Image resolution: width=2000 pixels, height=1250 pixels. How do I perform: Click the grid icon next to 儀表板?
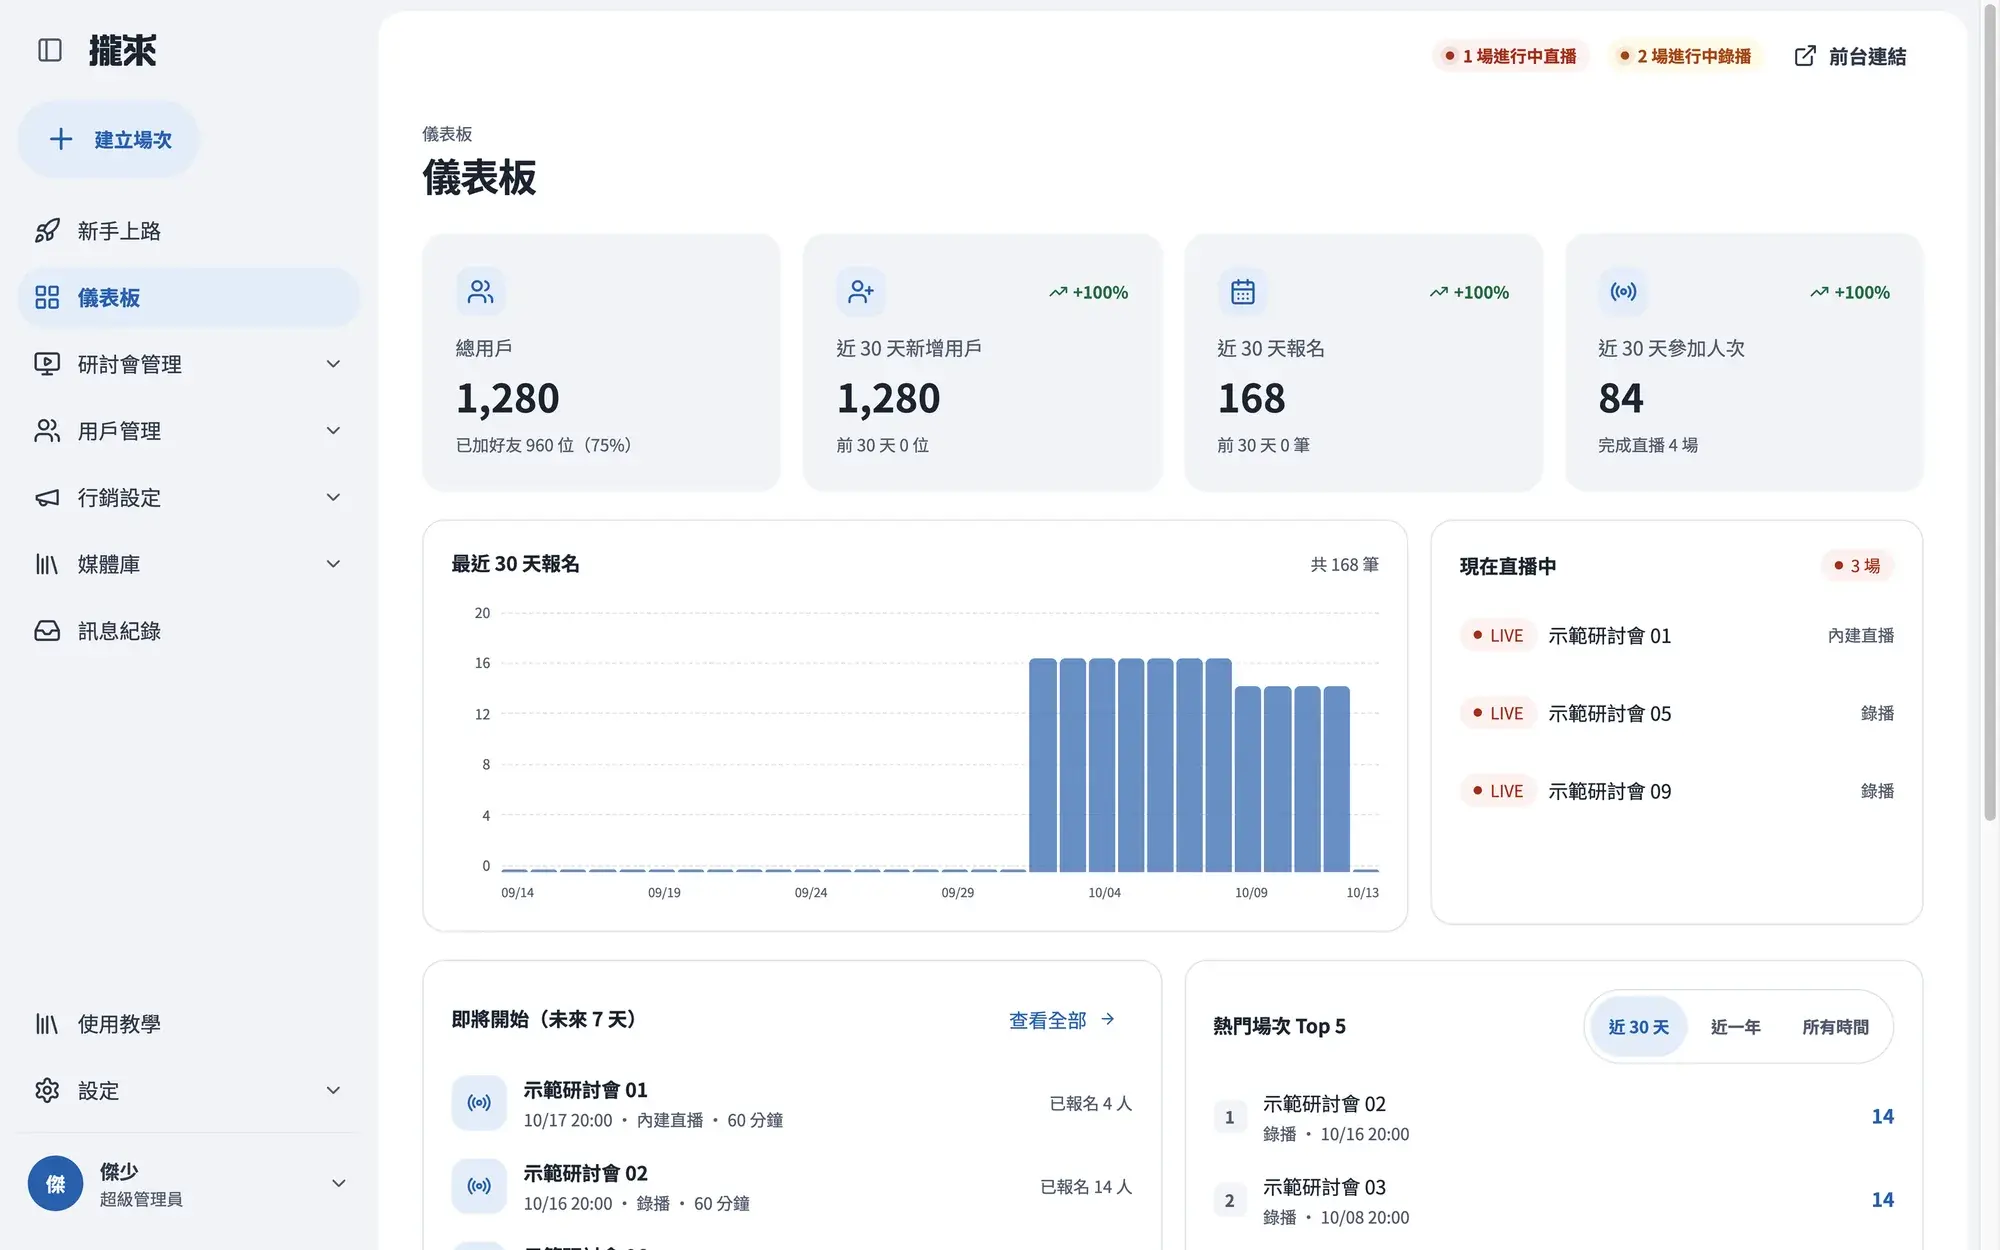click(x=47, y=297)
